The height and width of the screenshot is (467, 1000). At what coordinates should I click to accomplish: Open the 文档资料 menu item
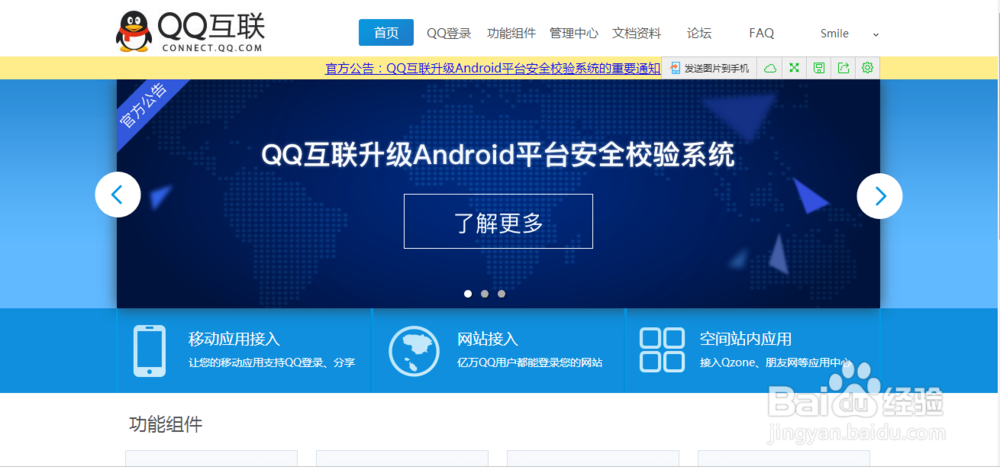[x=636, y=33]
